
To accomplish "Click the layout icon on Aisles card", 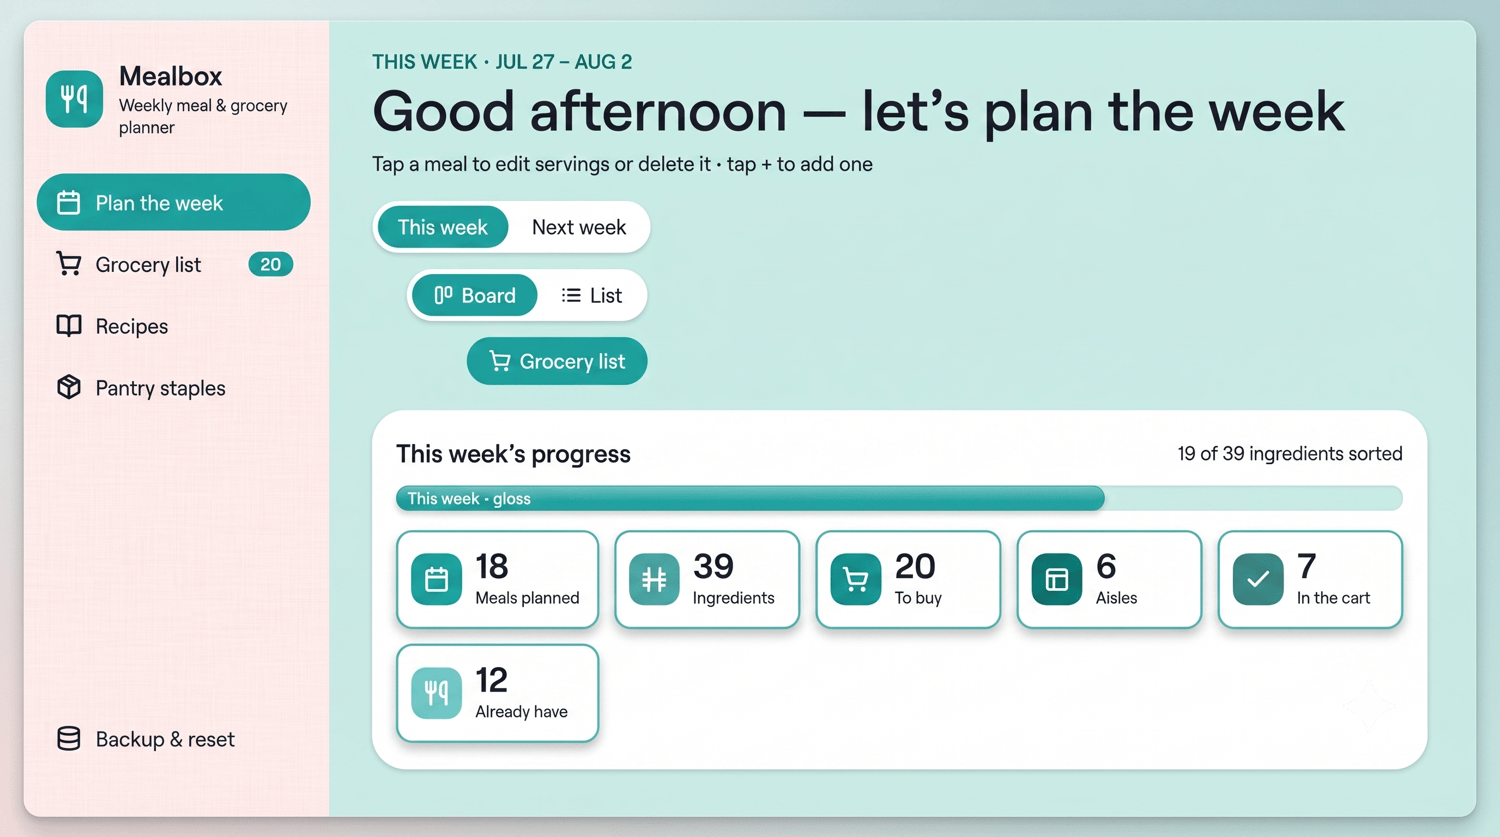I will coord(1057,579).
